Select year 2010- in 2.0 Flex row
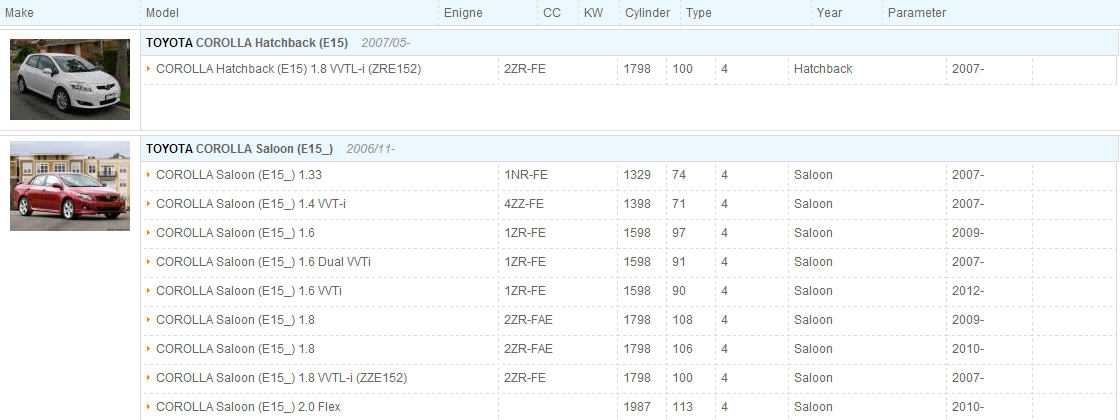The height and width of the screenshot is (420, 1120). pyautogui.click(x=968, y=407)
